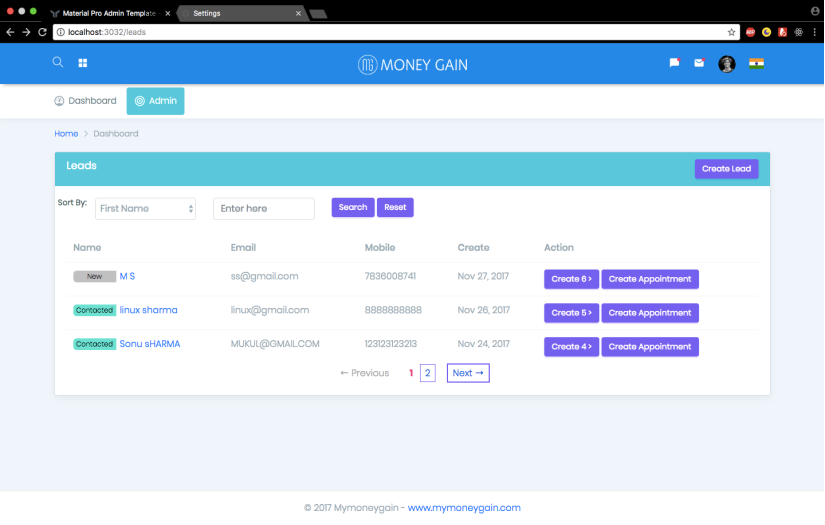Focus the Enter here search field

point(264,208)
